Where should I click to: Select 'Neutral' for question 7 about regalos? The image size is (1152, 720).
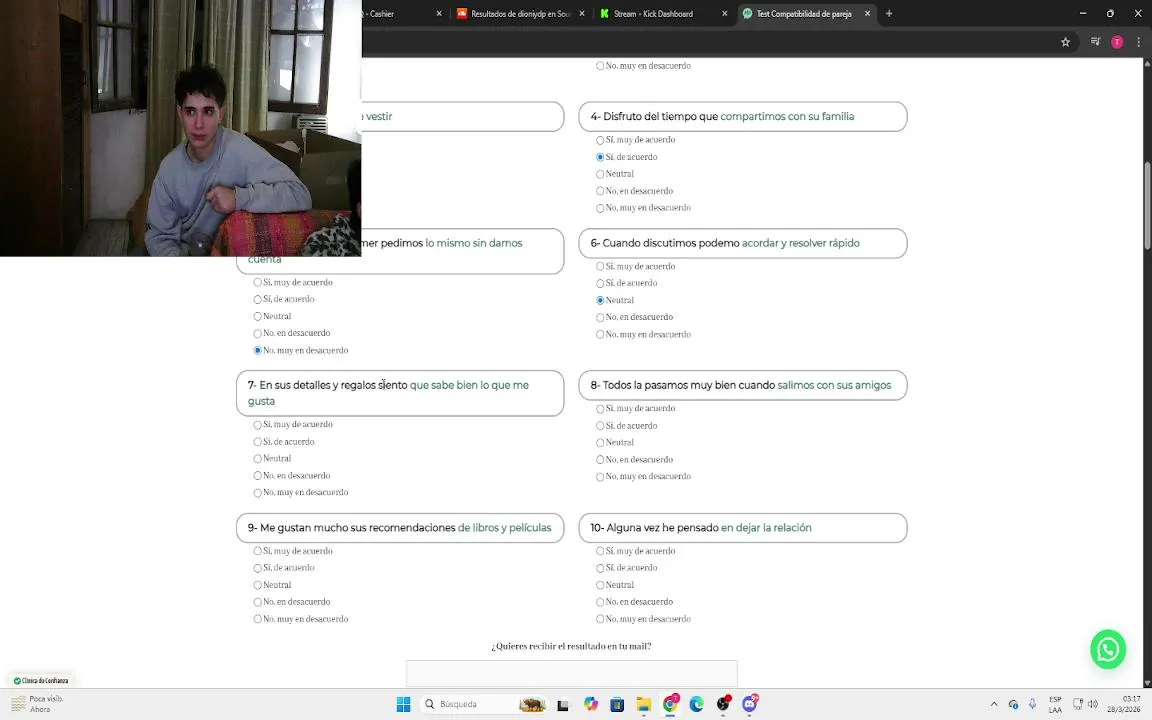click(x=257, y=458)
